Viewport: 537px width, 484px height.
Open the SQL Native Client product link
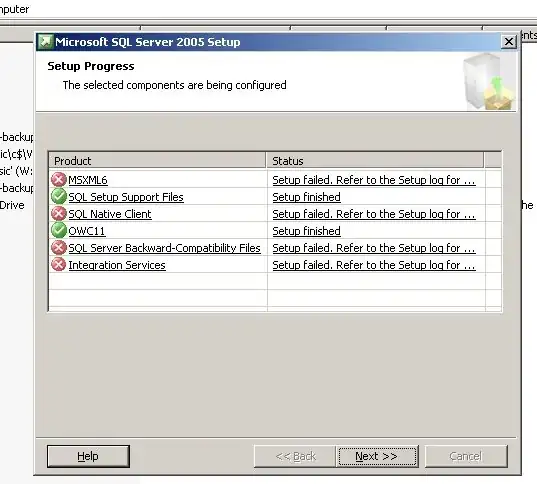[x=110, y=214]
